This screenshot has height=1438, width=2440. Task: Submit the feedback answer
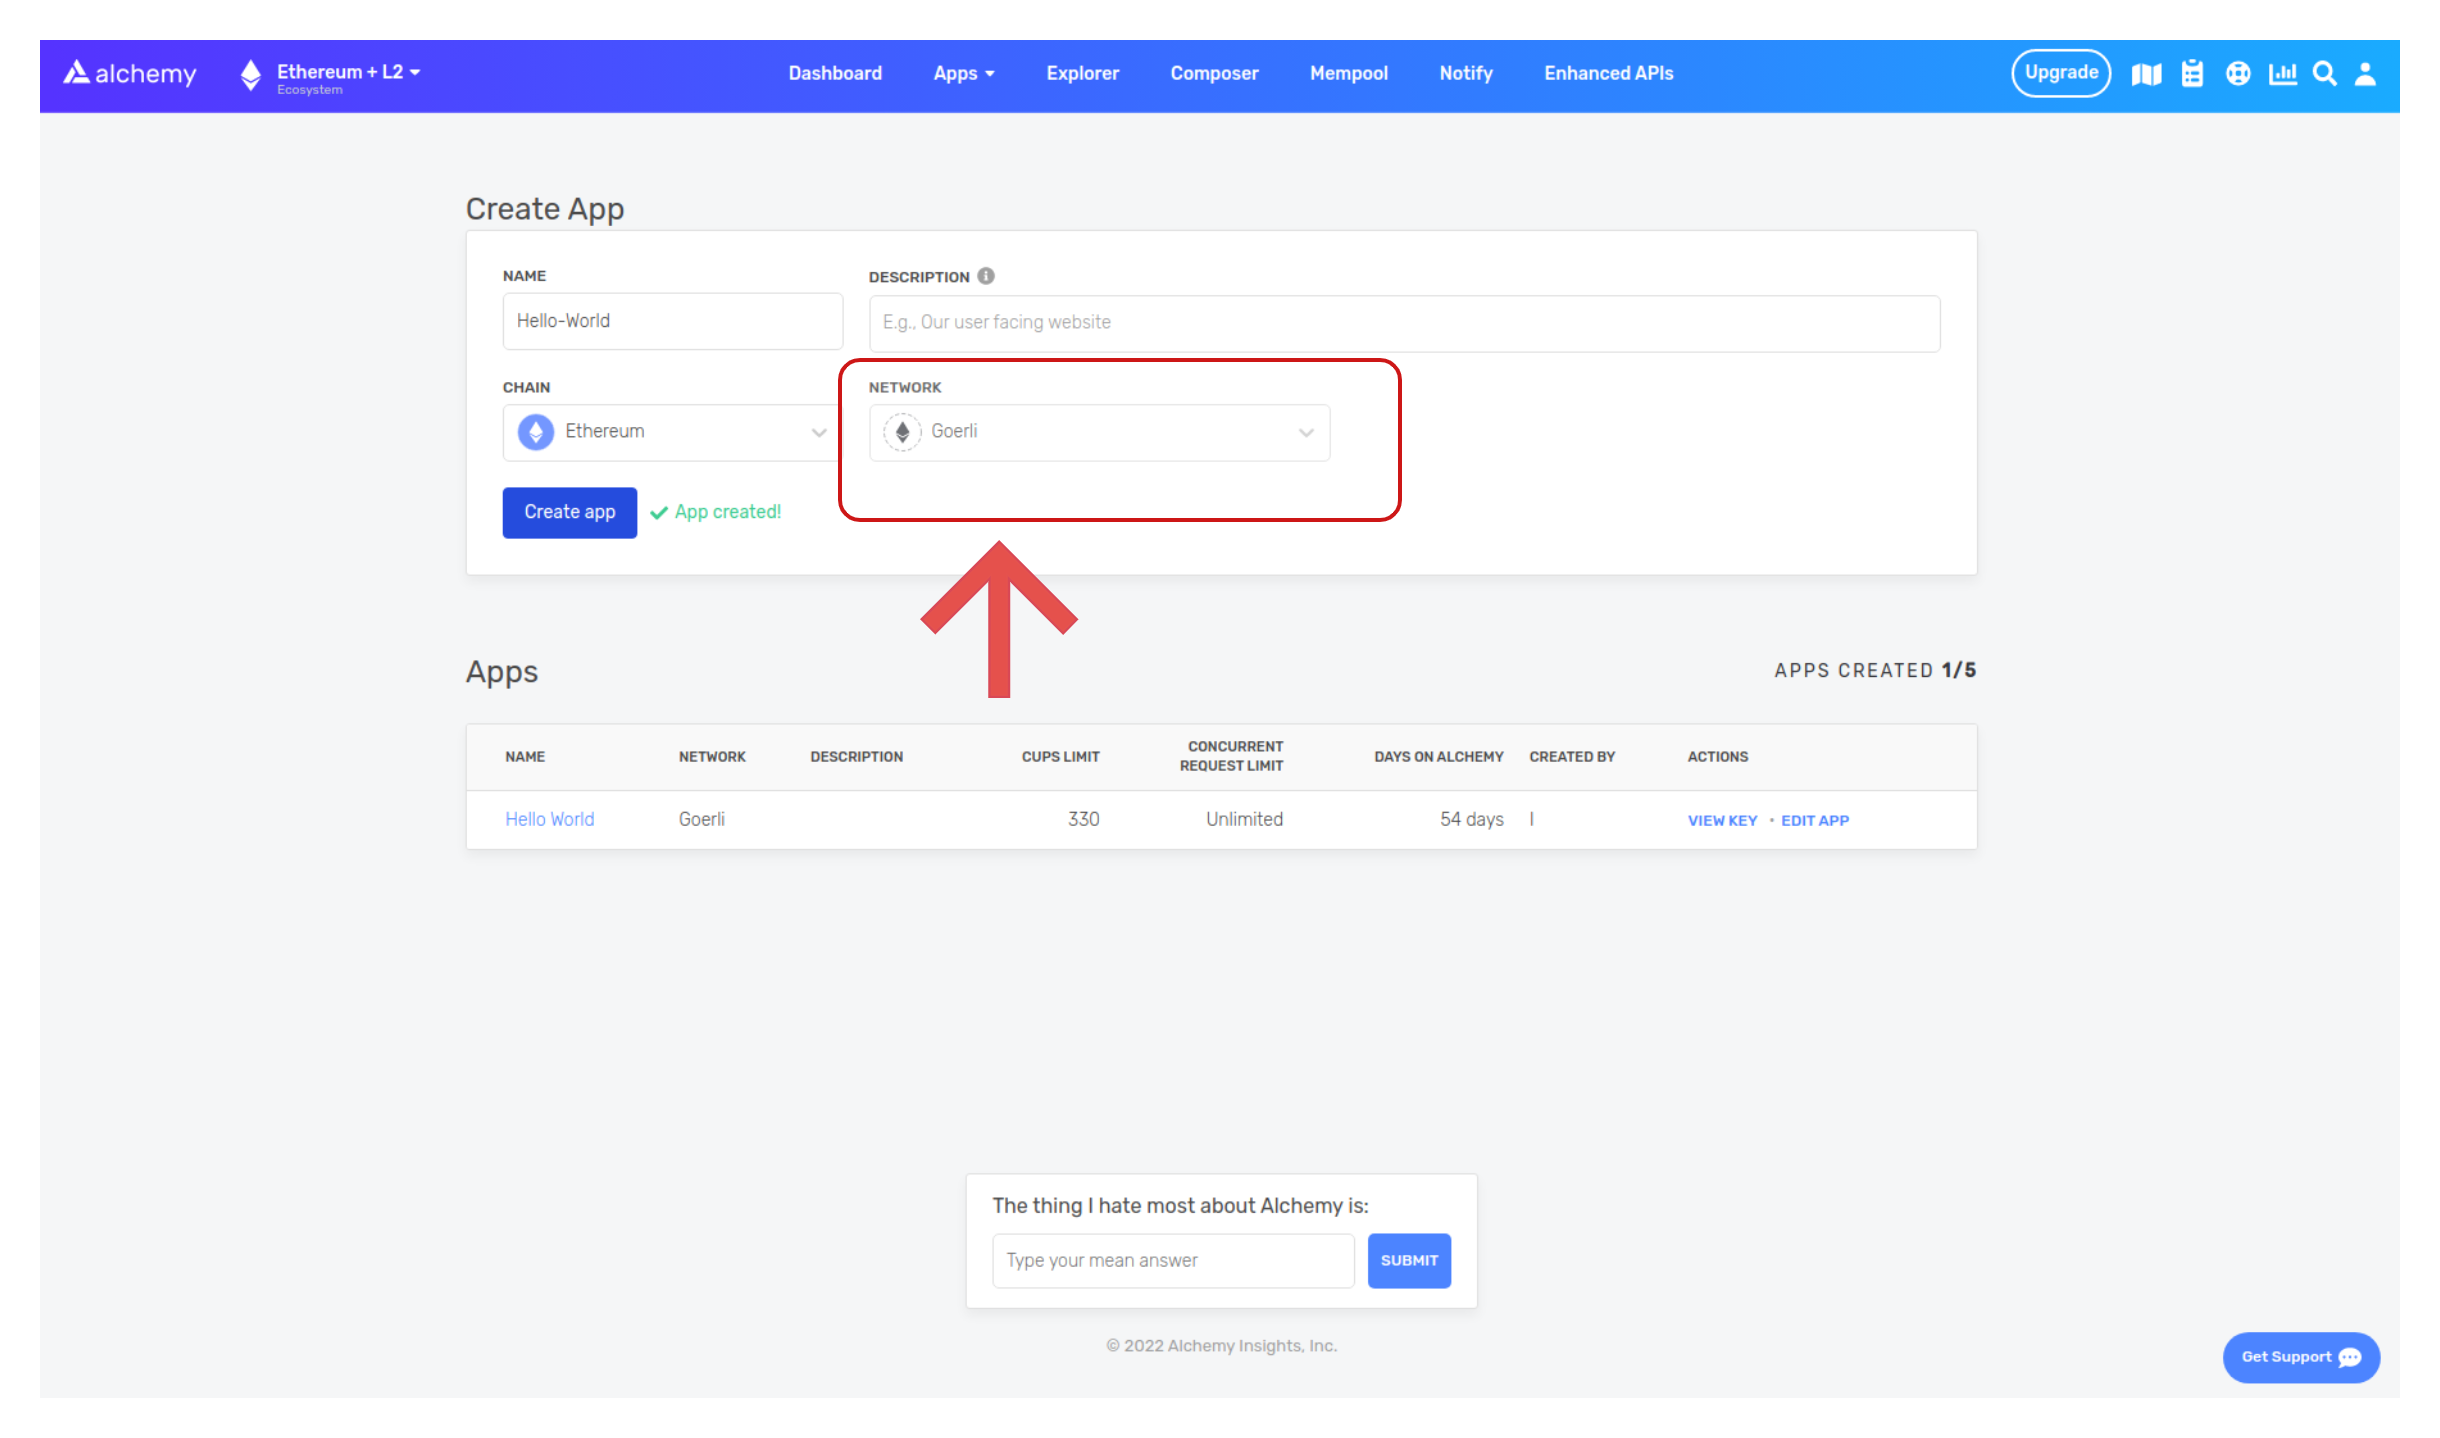tap(1409, 1260)
